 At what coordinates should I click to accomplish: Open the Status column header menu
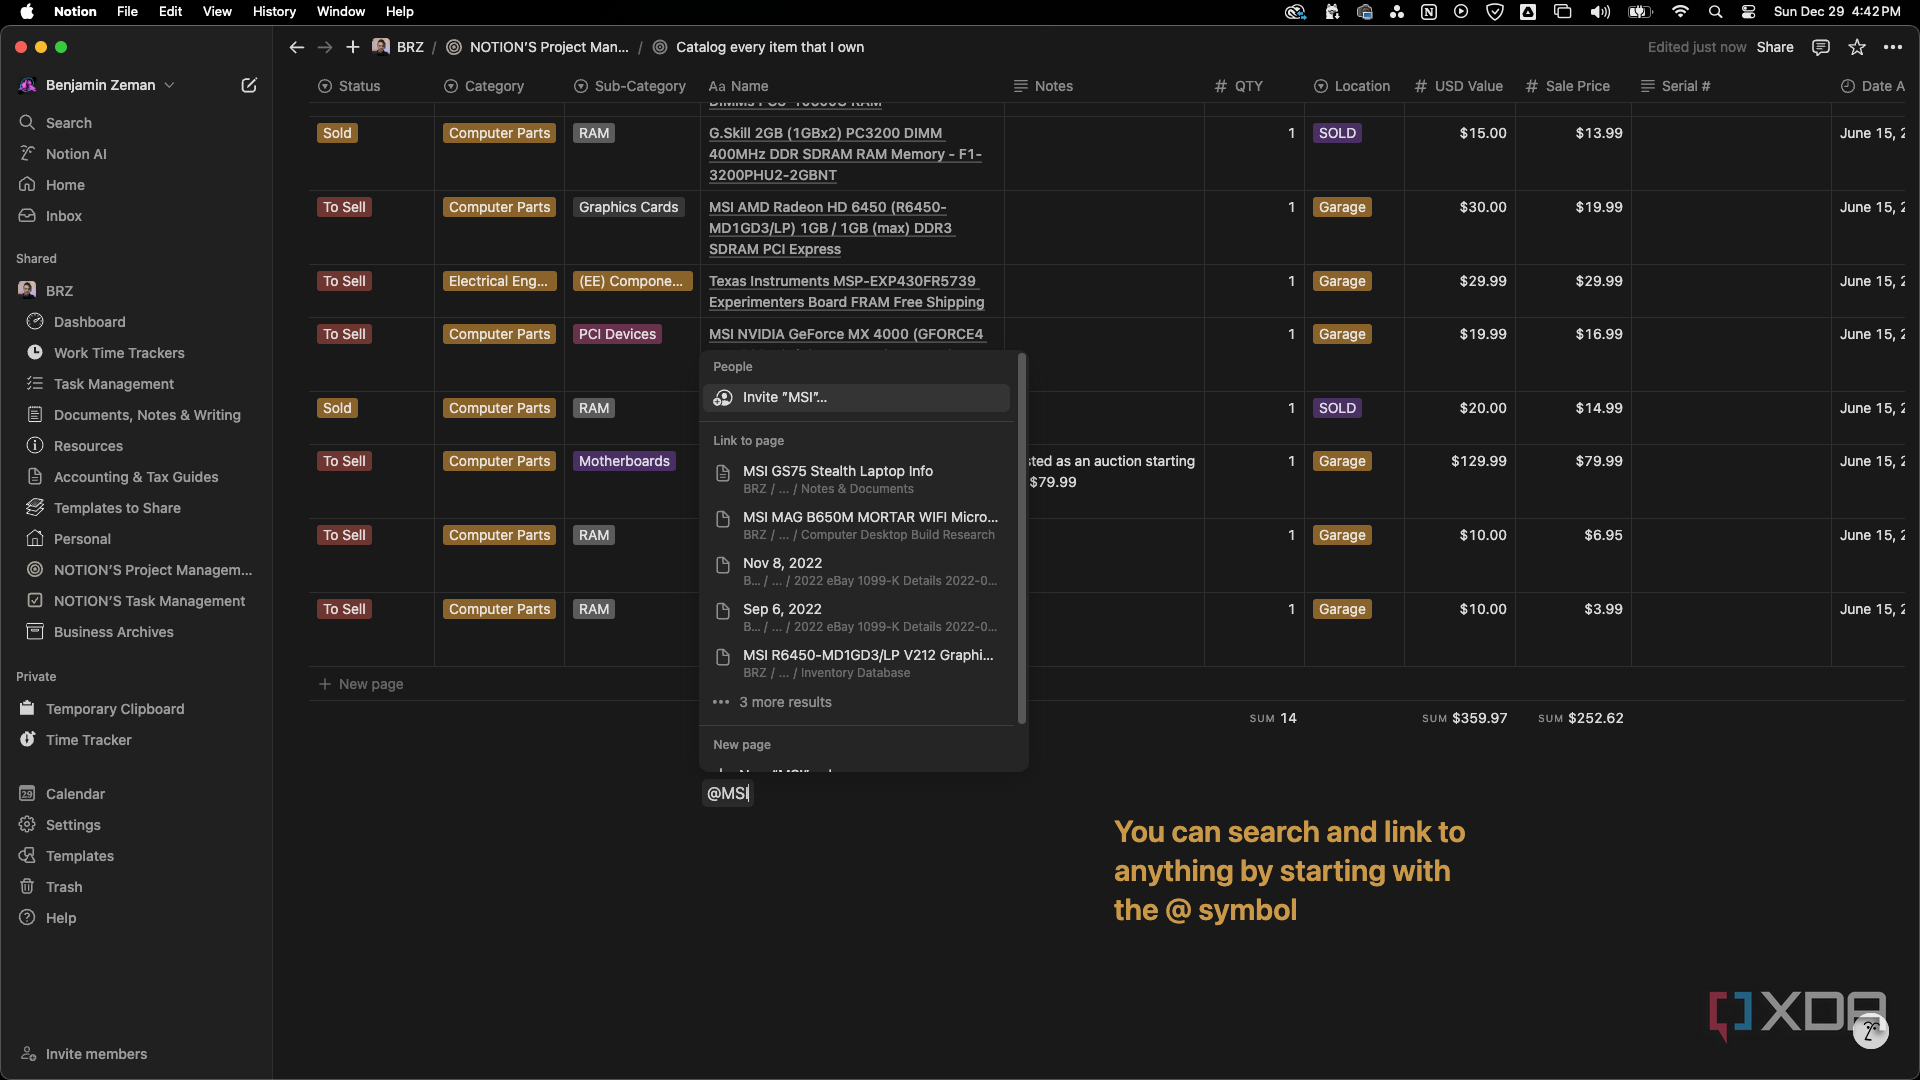pos(349,86)
